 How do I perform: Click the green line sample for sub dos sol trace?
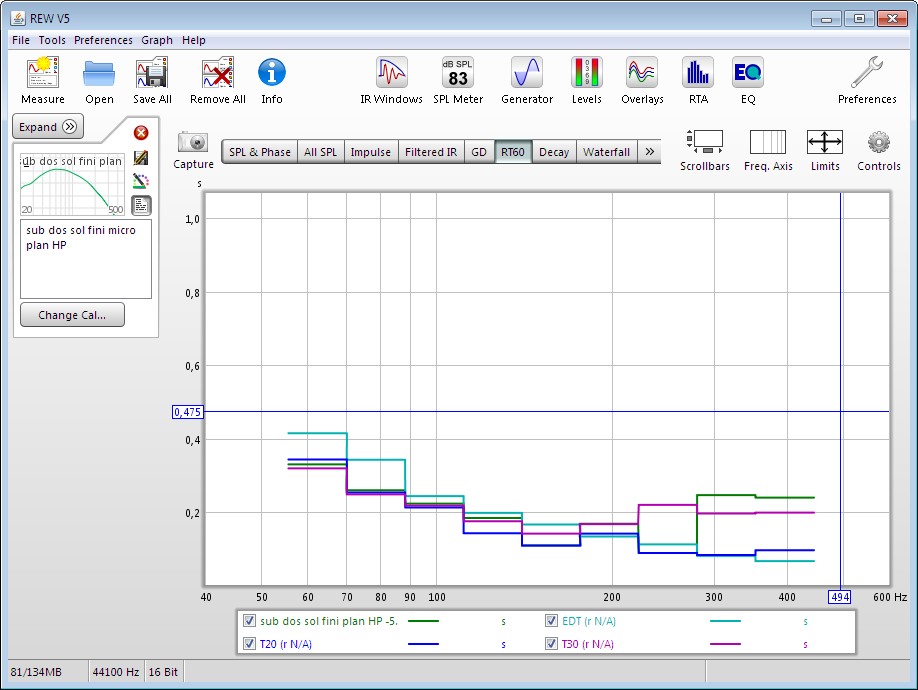click(x=423, y=621)
